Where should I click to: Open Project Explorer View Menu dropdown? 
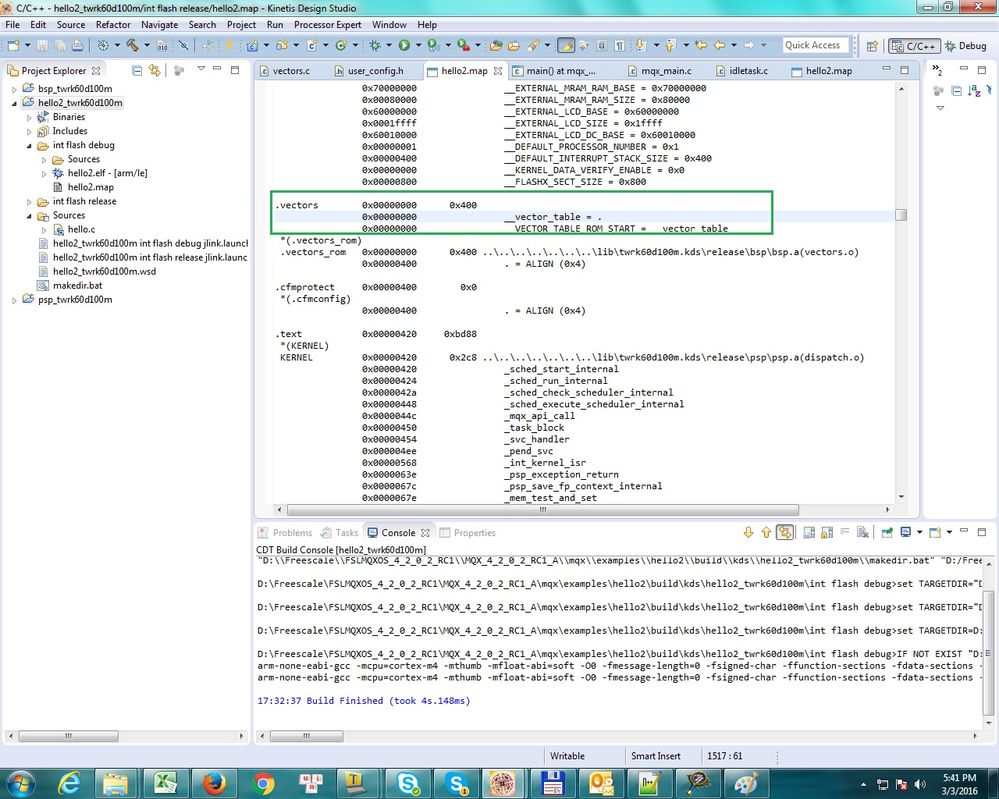coord(201,69)
